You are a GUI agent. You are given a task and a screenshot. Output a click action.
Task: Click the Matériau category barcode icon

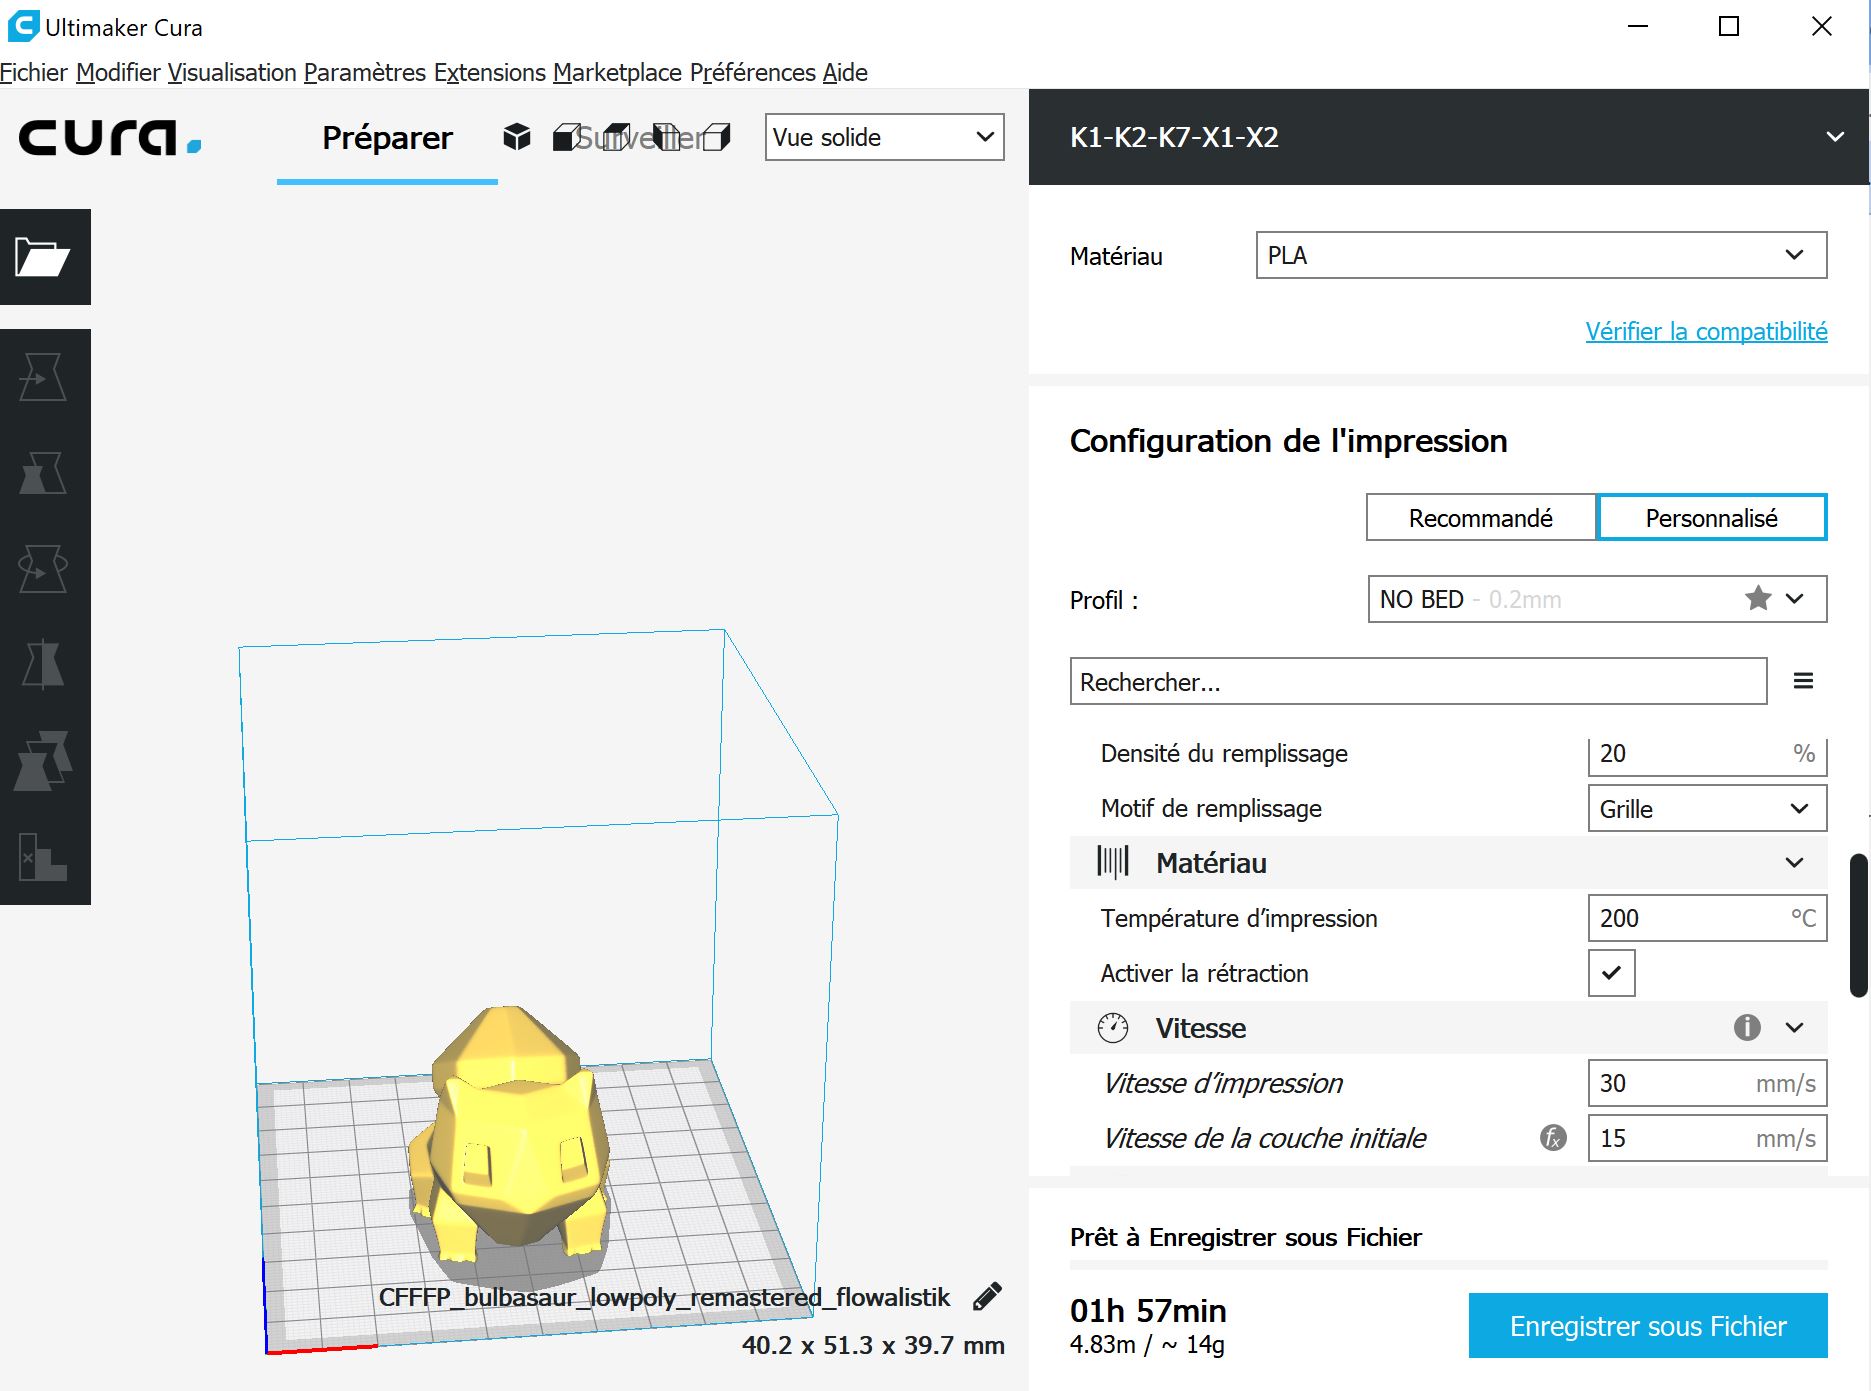[1113, 862]
